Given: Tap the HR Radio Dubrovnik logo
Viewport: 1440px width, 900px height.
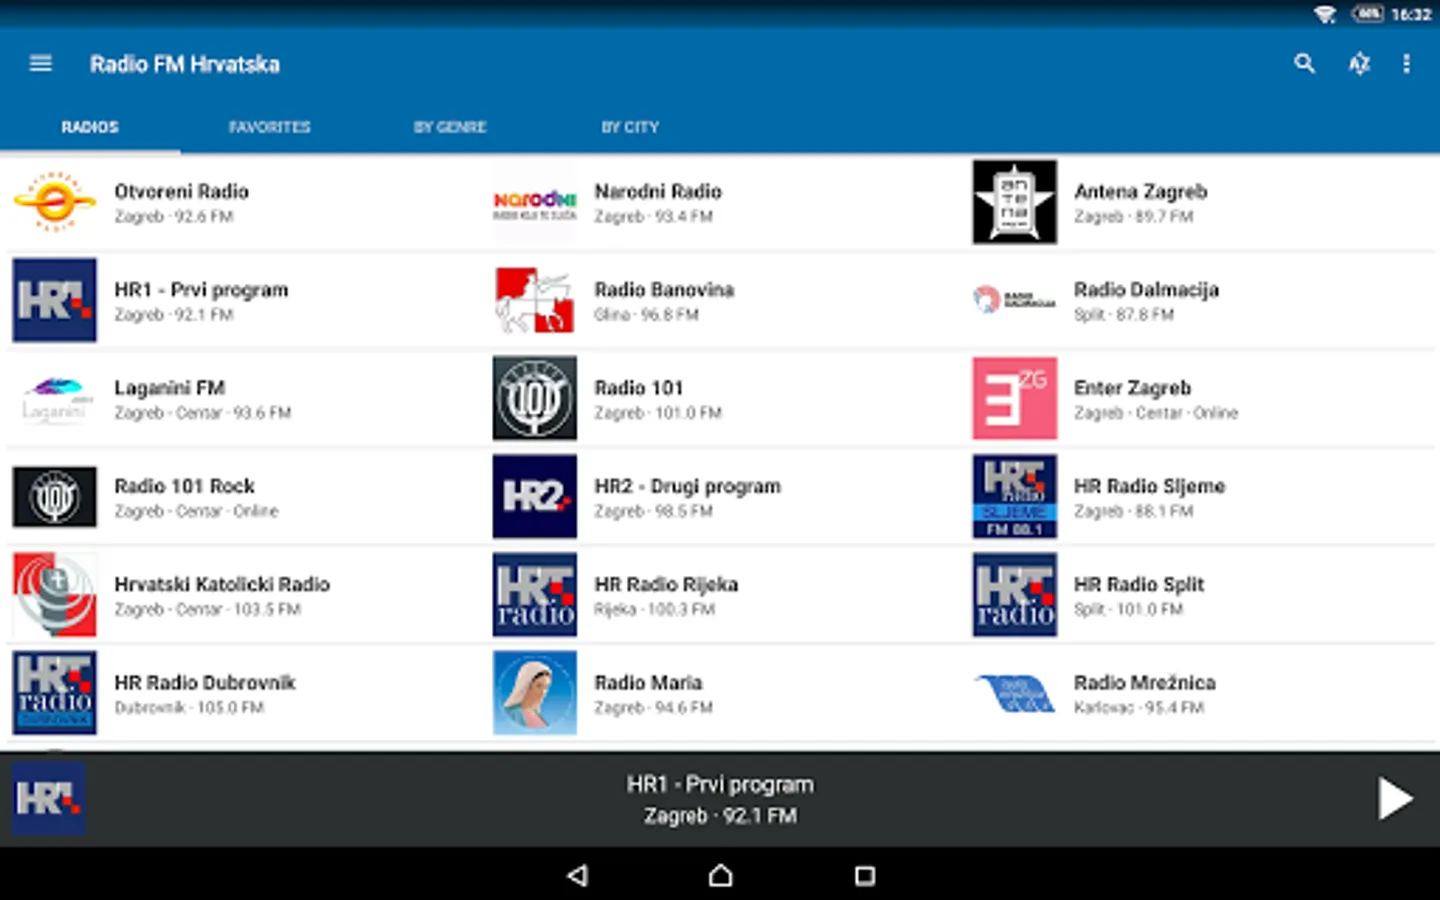Looking at the screenshot, I should [55, 693].
